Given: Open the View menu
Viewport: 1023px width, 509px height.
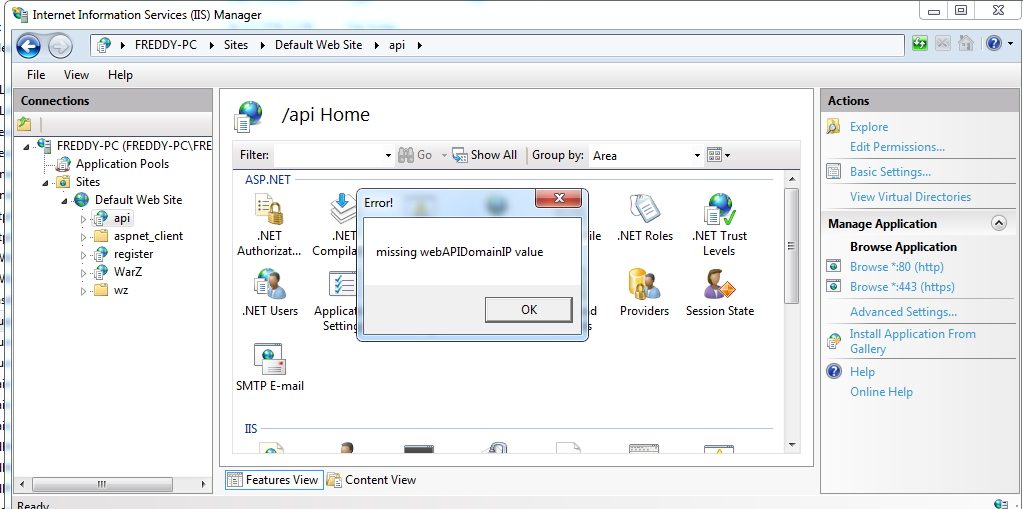Looking at the screenshot, I should [x=76, y=75].
